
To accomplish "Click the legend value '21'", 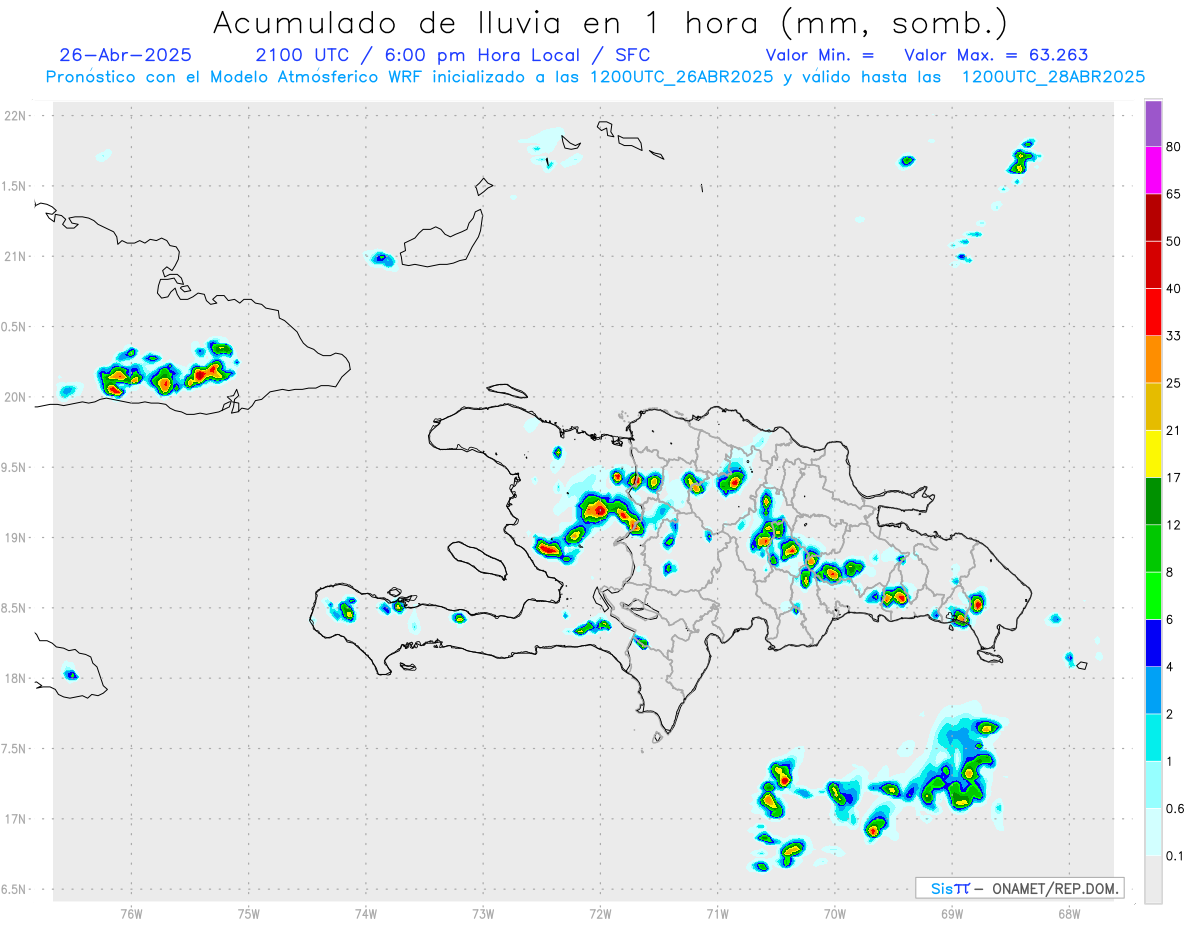I will pos(1174,431).
